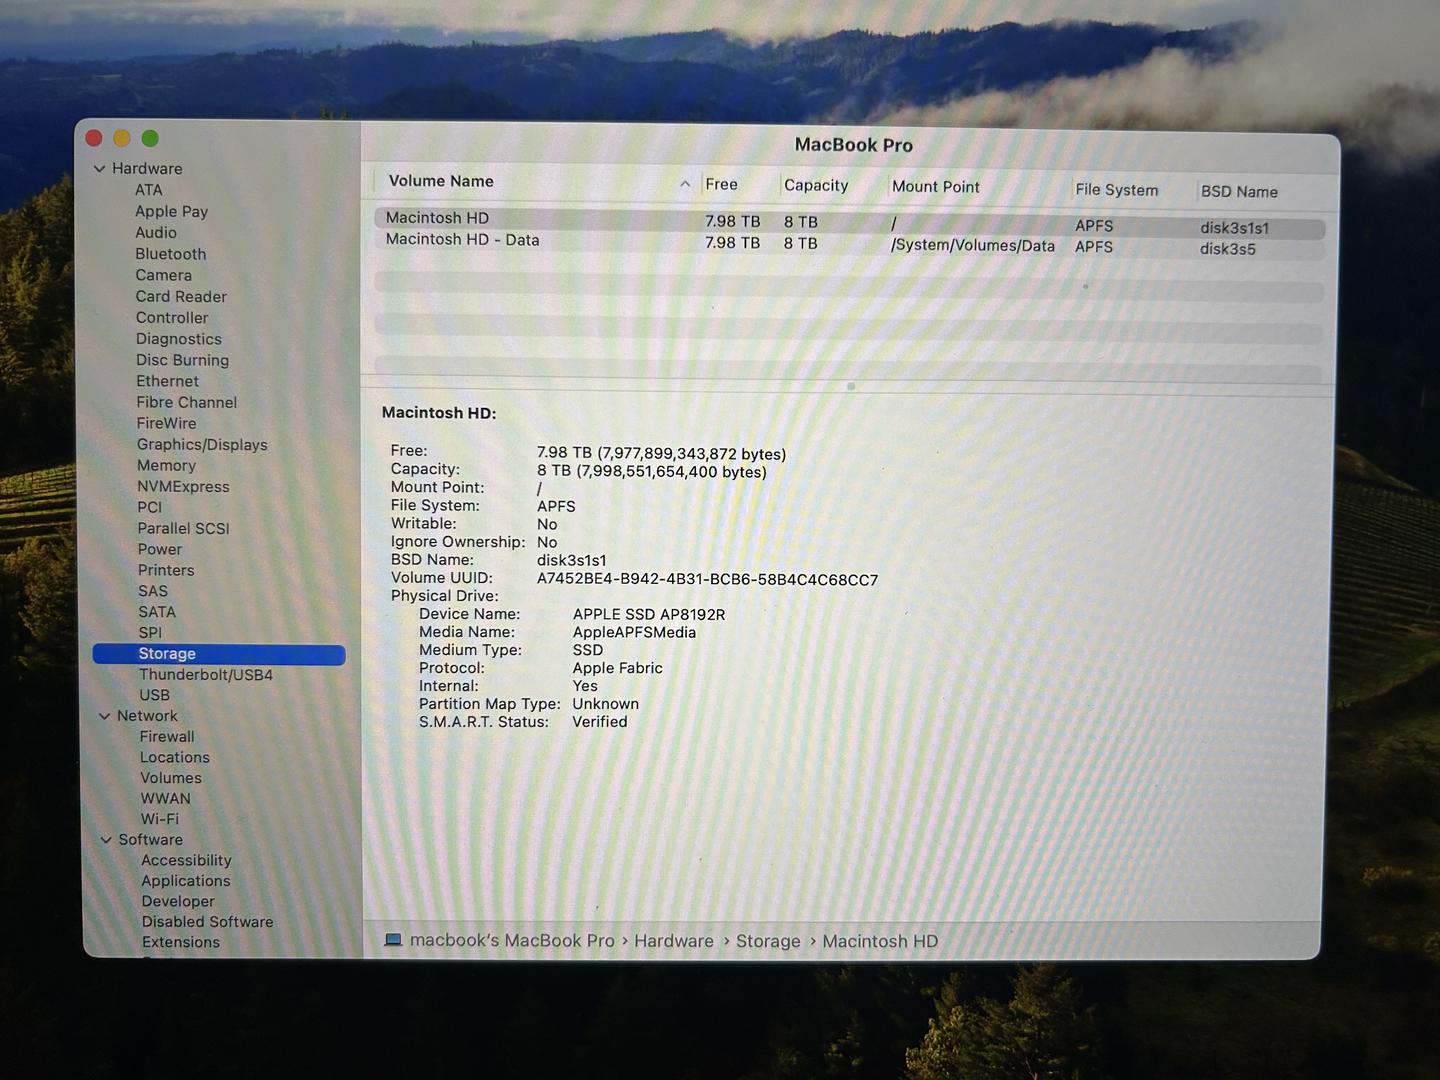Image resolution: width=1440 pixels, height=1080 pixels.
Task: Click the disk3s5 BSD name cell
Action: point(1228,250)
